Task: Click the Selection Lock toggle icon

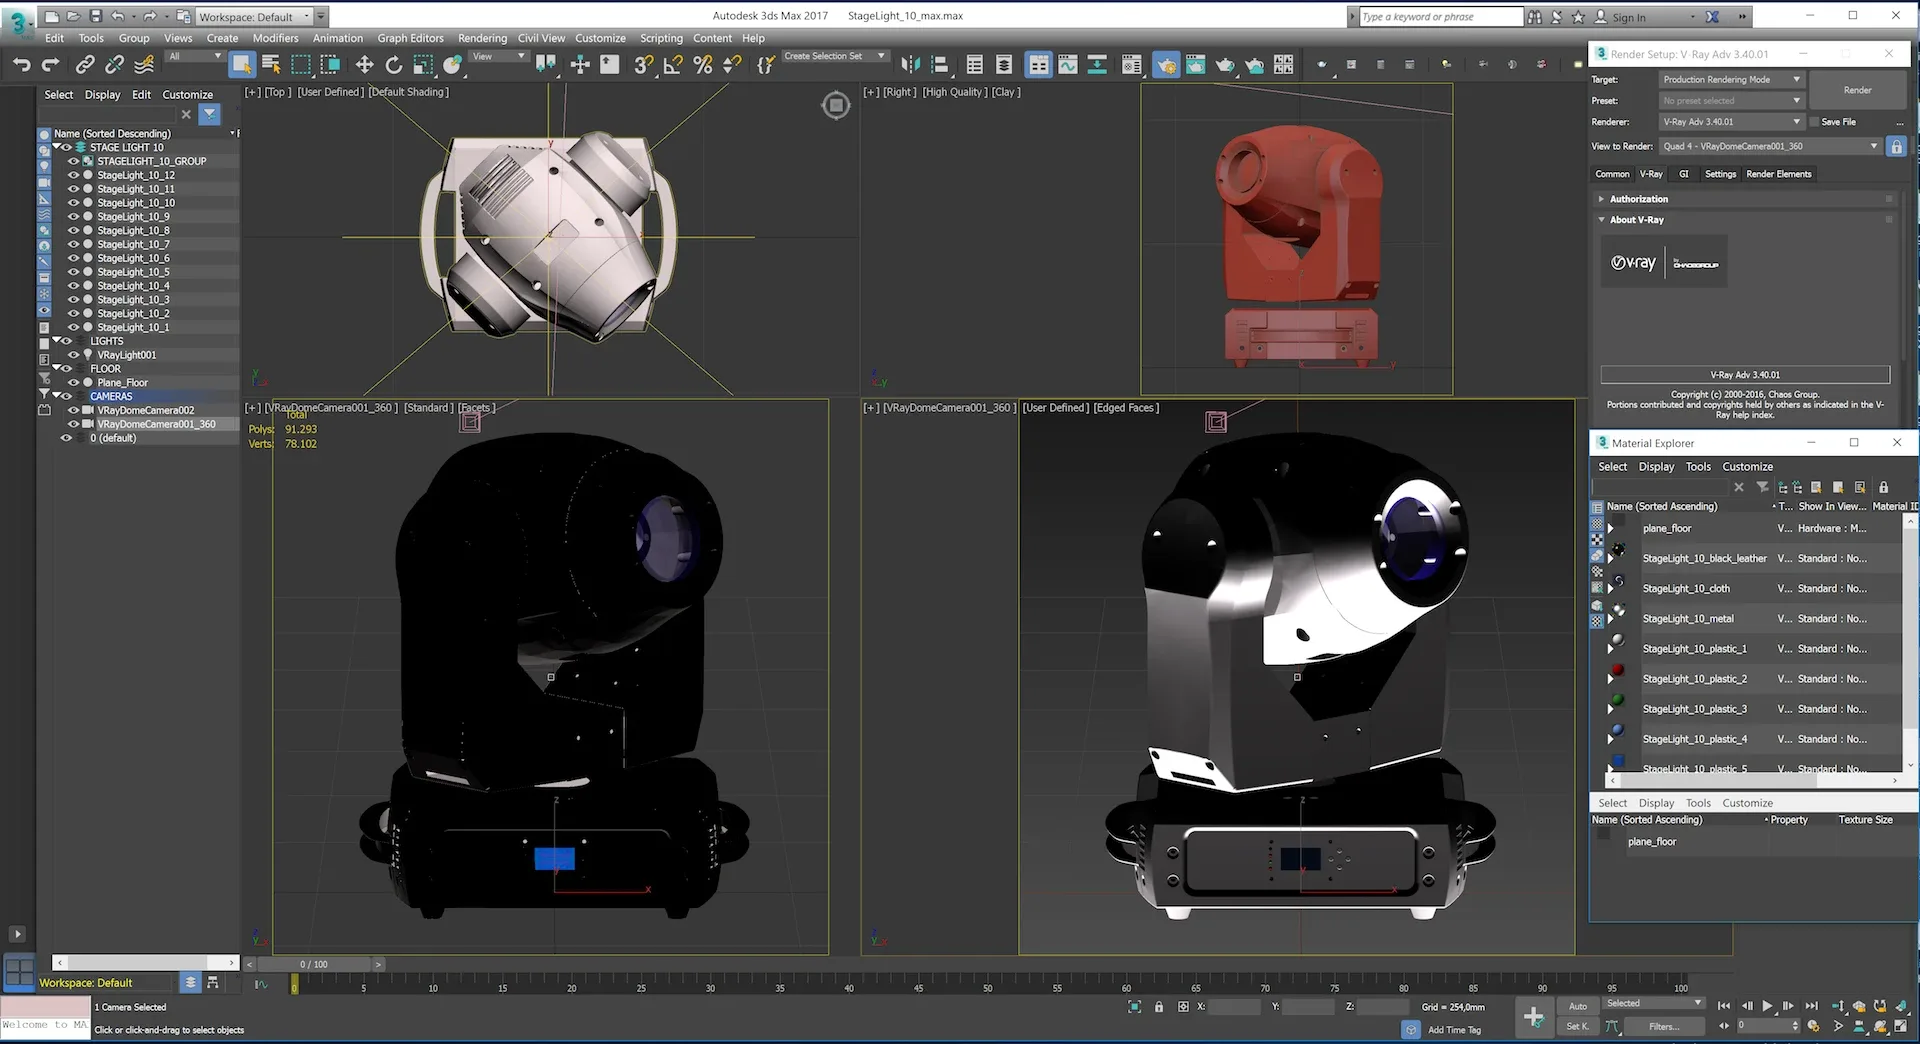Action: (x=1159, y=1007)
